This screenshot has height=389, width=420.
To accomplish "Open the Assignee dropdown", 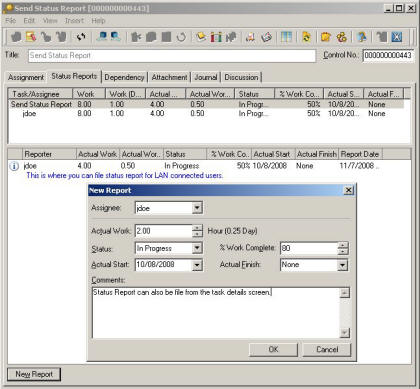I will tap(197, 208).
